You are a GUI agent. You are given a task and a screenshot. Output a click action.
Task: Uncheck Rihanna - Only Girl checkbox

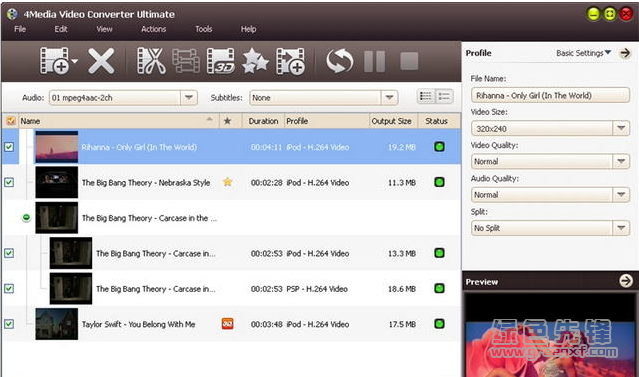[9, 147]
